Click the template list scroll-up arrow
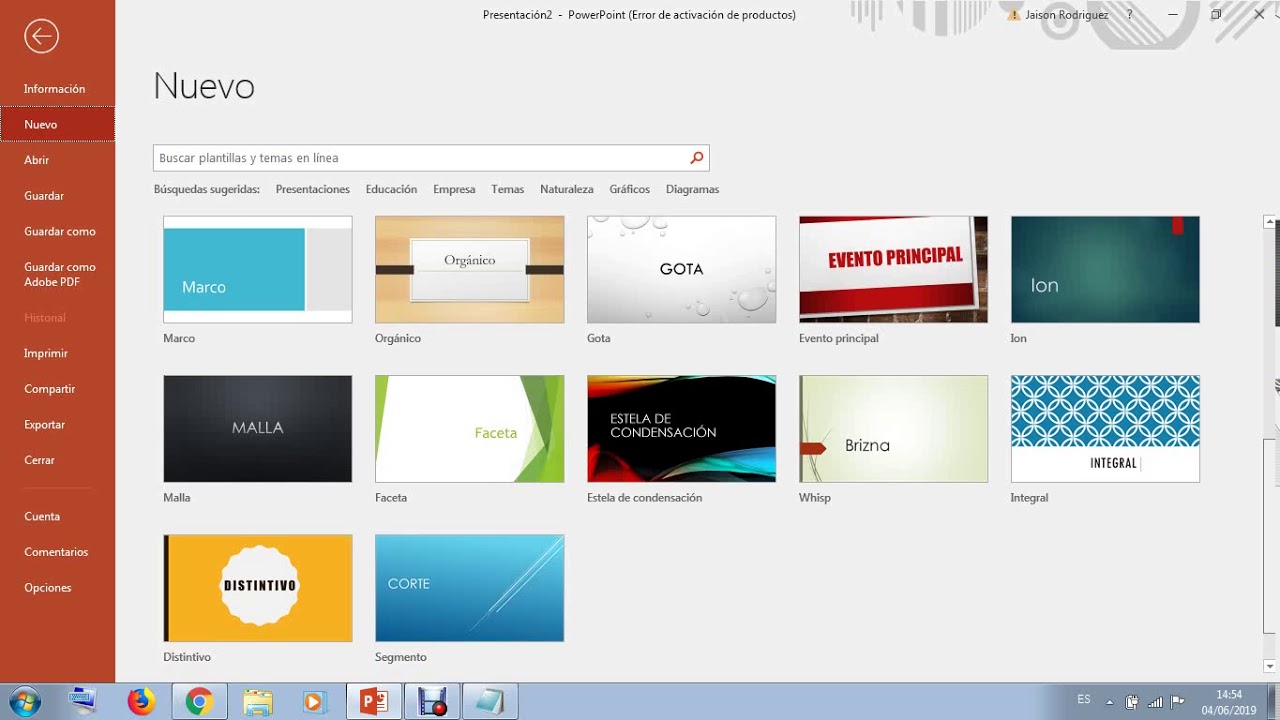The image size is (1280, 720). click(x=1270, y=222)
